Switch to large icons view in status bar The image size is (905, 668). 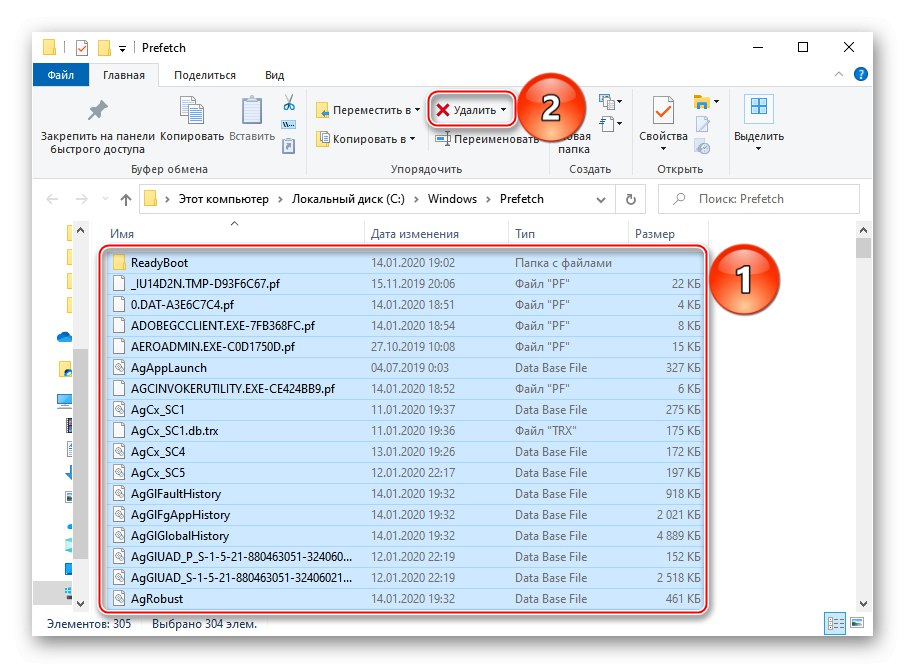(856, 624)
